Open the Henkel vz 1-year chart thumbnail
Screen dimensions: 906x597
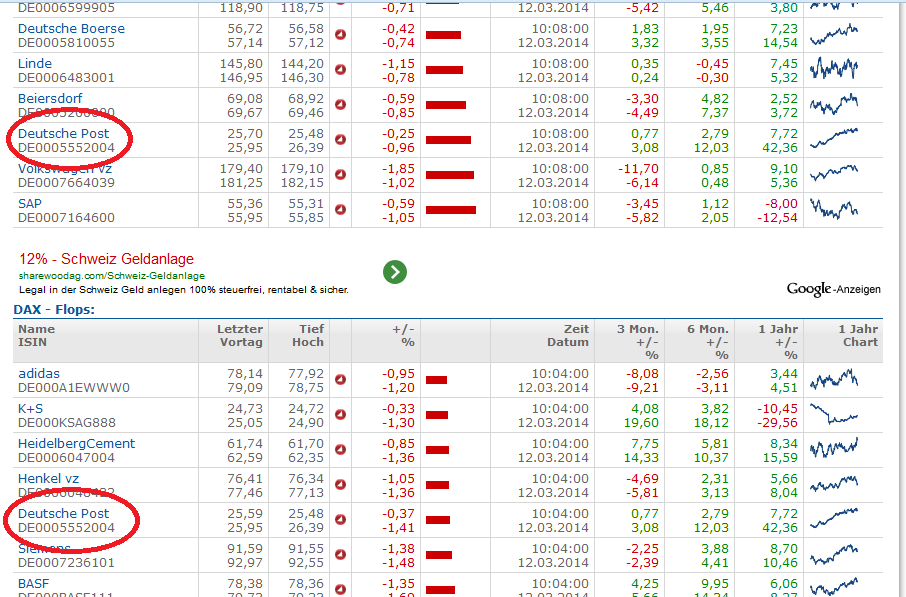point(834,484)
